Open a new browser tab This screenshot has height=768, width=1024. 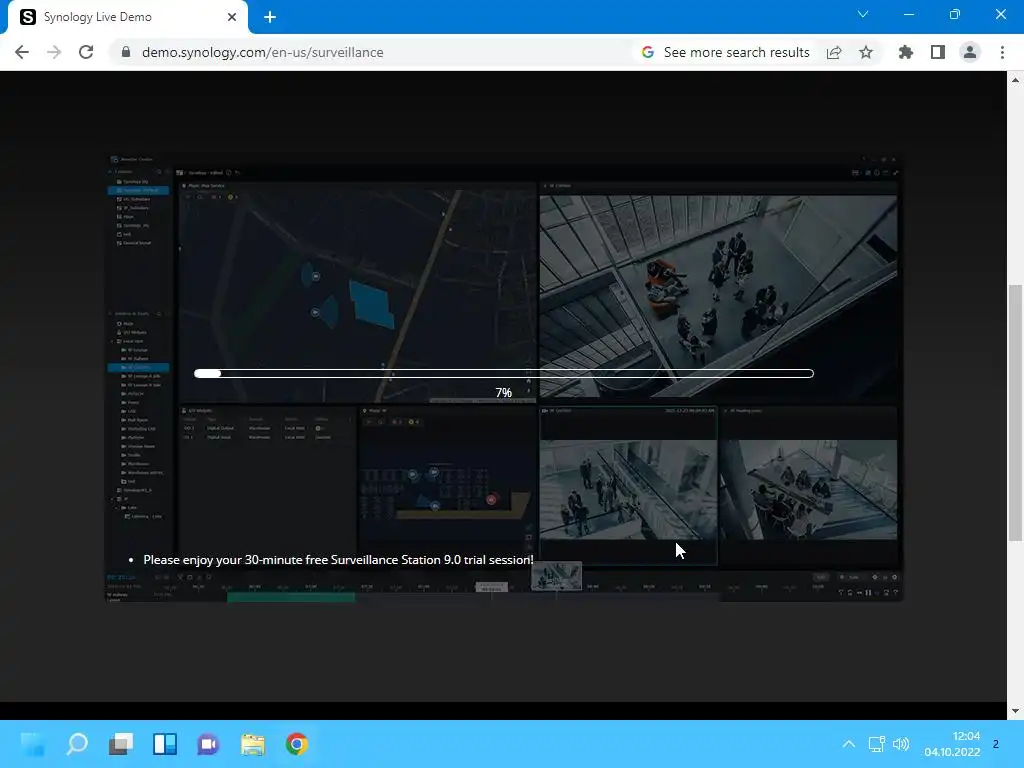270,17
